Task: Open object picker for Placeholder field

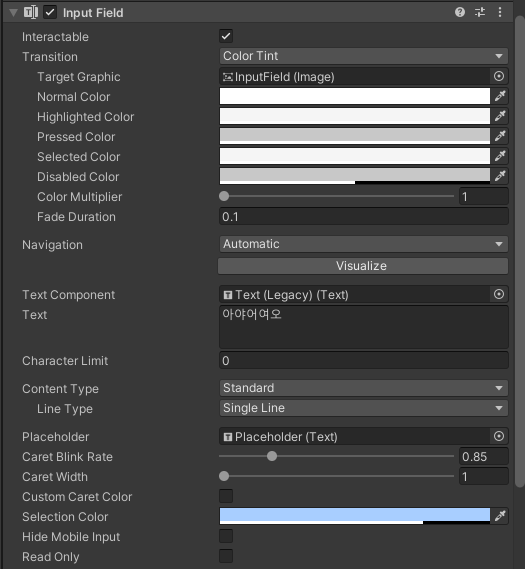Action: click(499, 436)
